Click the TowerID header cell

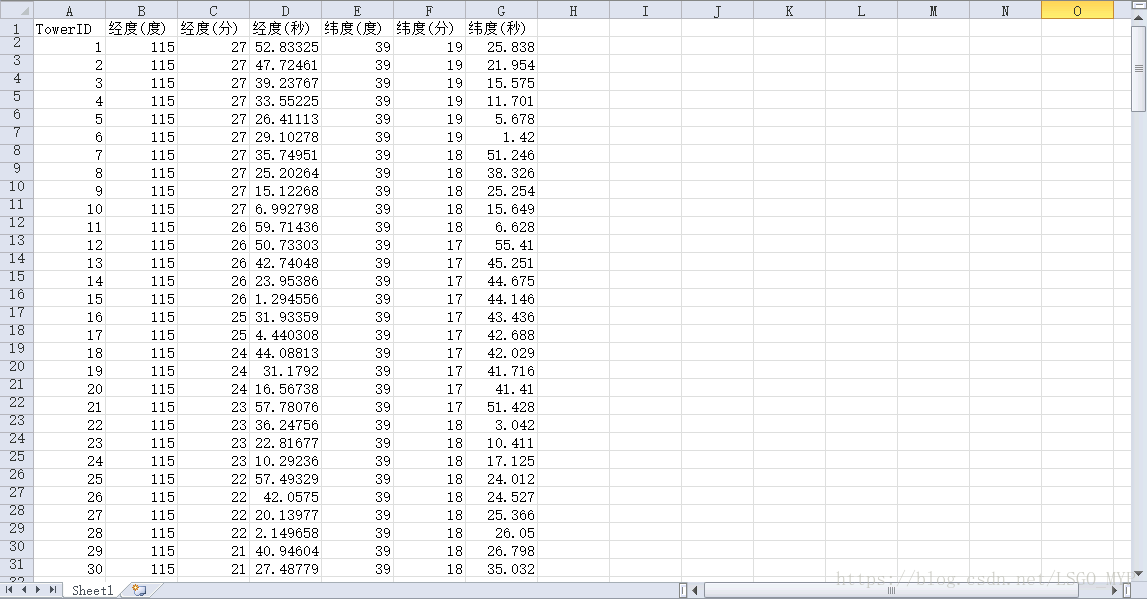(69, 29)
